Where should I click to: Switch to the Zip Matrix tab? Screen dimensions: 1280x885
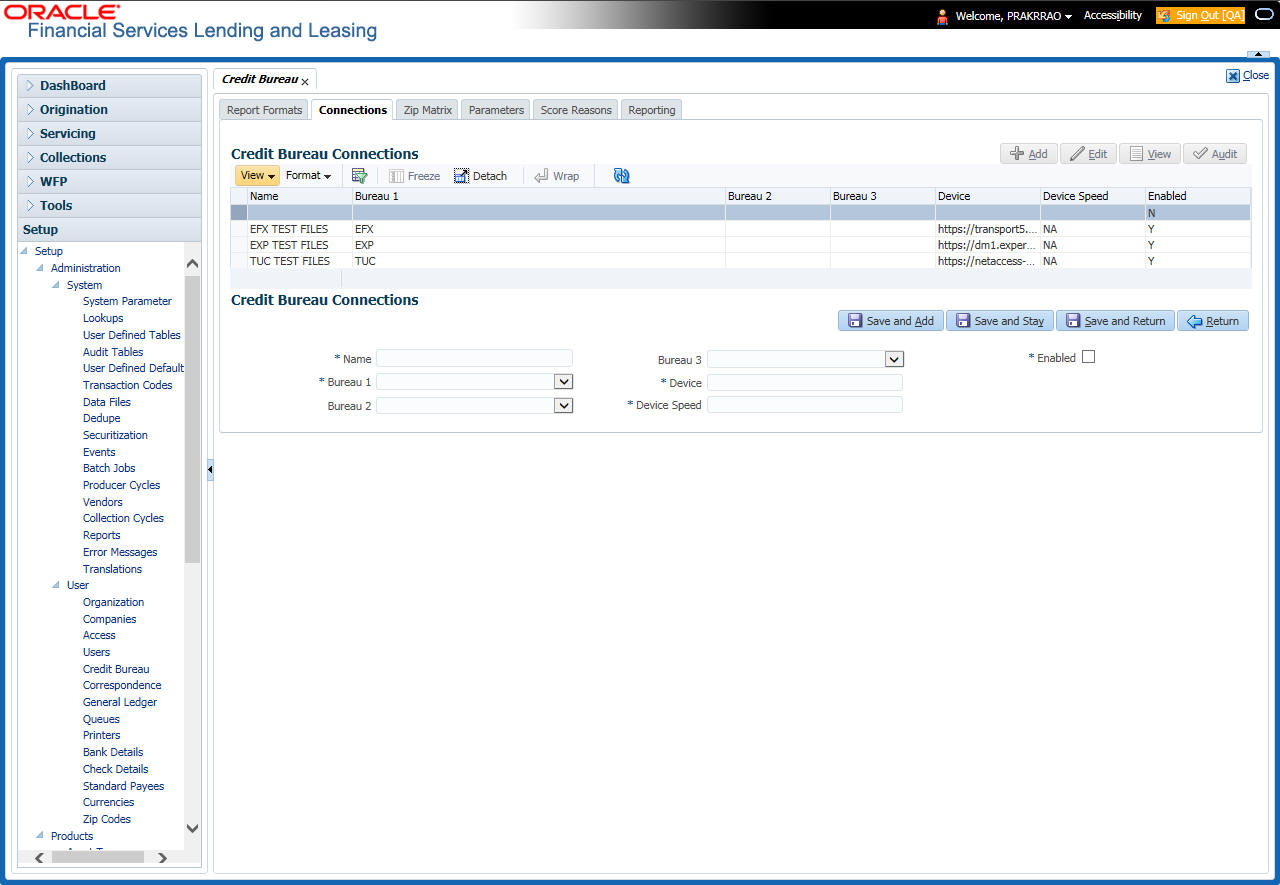tap(428, 110)
